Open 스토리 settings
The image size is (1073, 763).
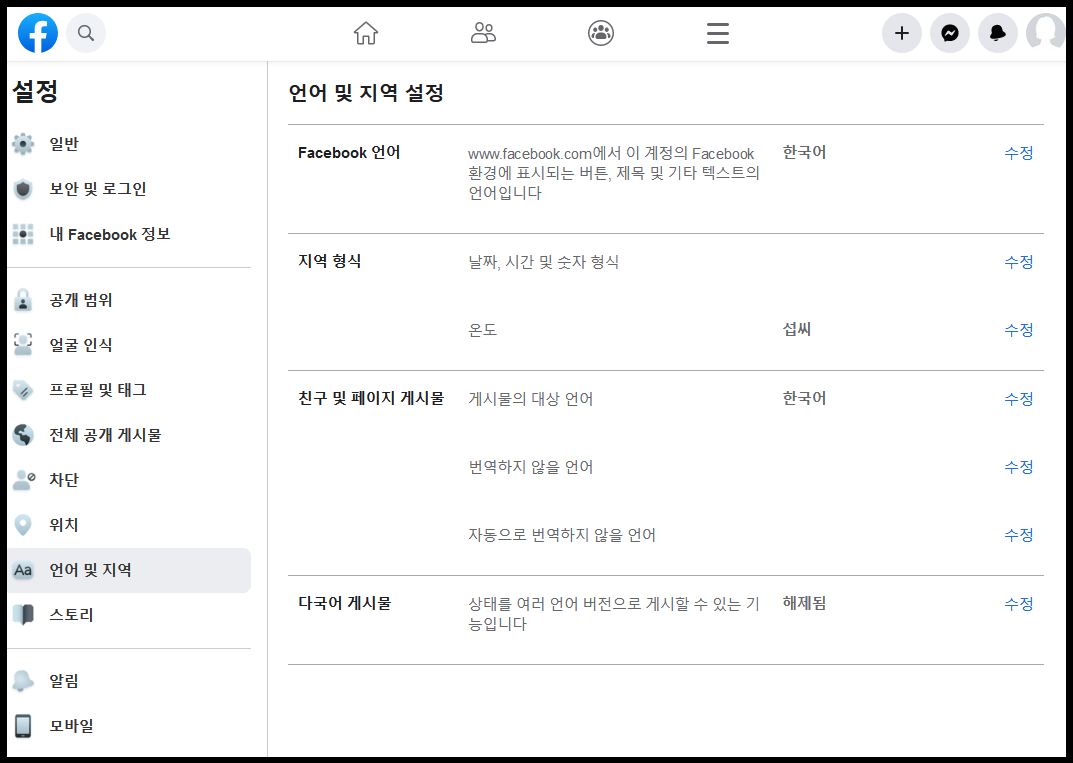point(71,615)
